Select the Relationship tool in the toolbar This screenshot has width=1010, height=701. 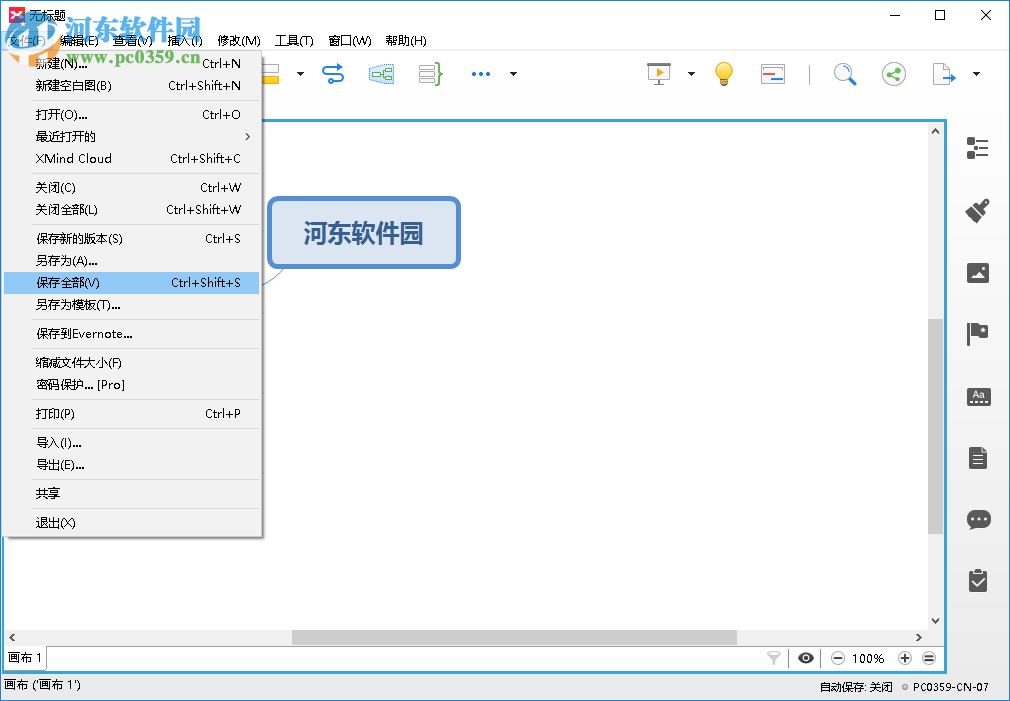(332, 73)
